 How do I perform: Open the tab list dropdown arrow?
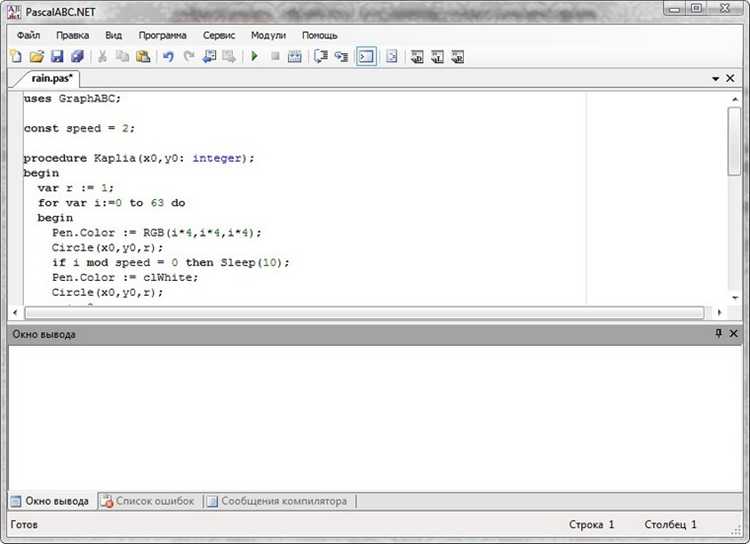716,78
